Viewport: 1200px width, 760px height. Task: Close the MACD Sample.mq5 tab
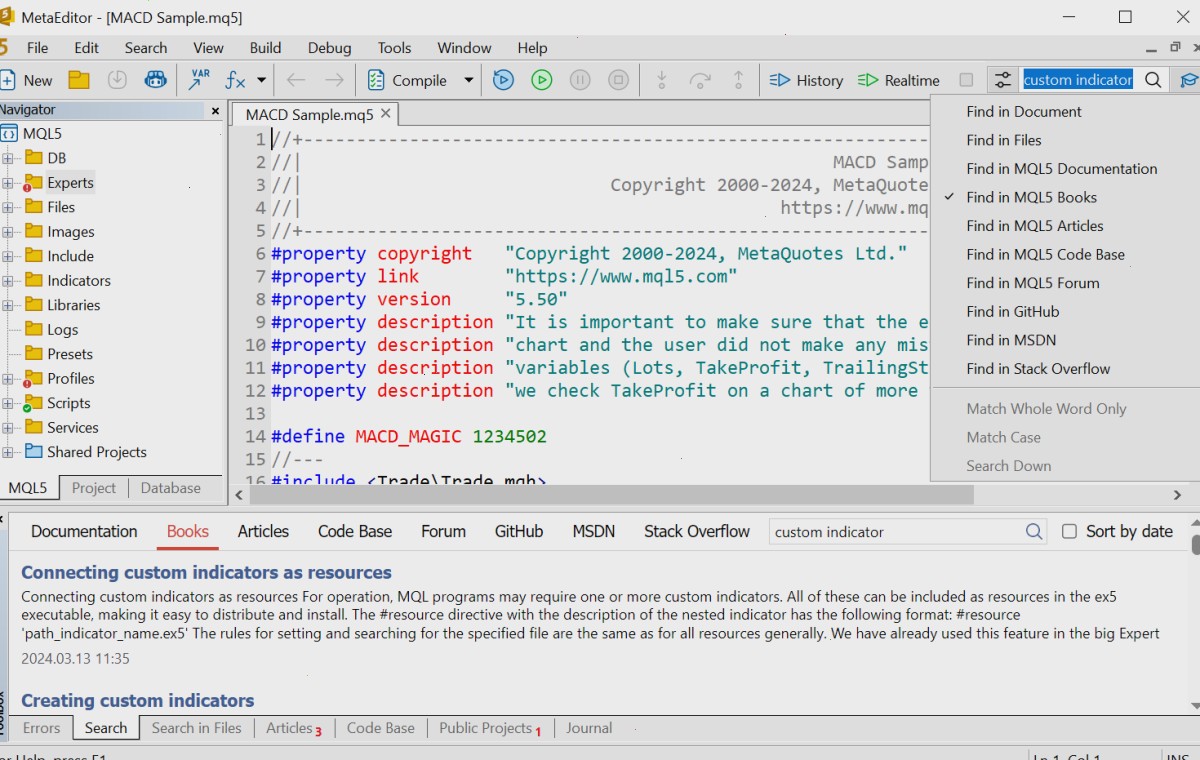[x=386, y=114]
